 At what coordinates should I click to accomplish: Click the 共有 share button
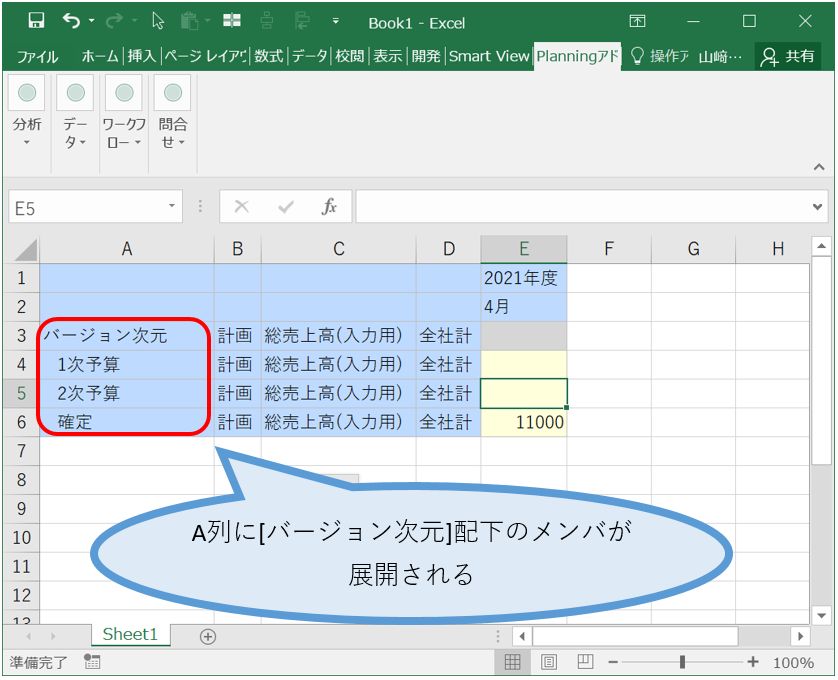787,56
